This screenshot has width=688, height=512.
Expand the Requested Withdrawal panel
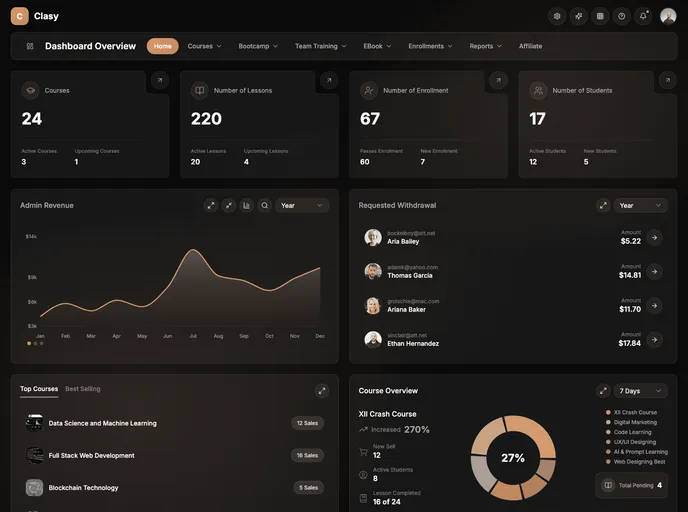603,205
